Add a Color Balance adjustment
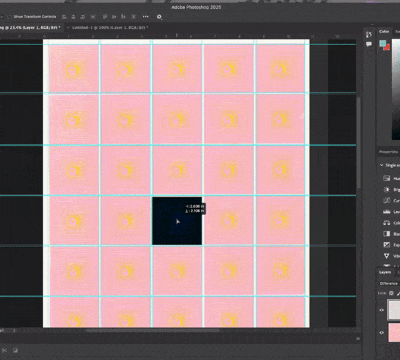The width and height of the screenshot is (400, 360). [387, 222]
